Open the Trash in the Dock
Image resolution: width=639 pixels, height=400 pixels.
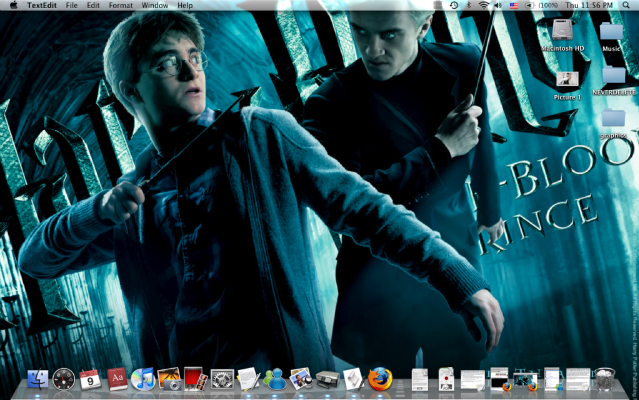pyautogui.click(x=605, y=380)
